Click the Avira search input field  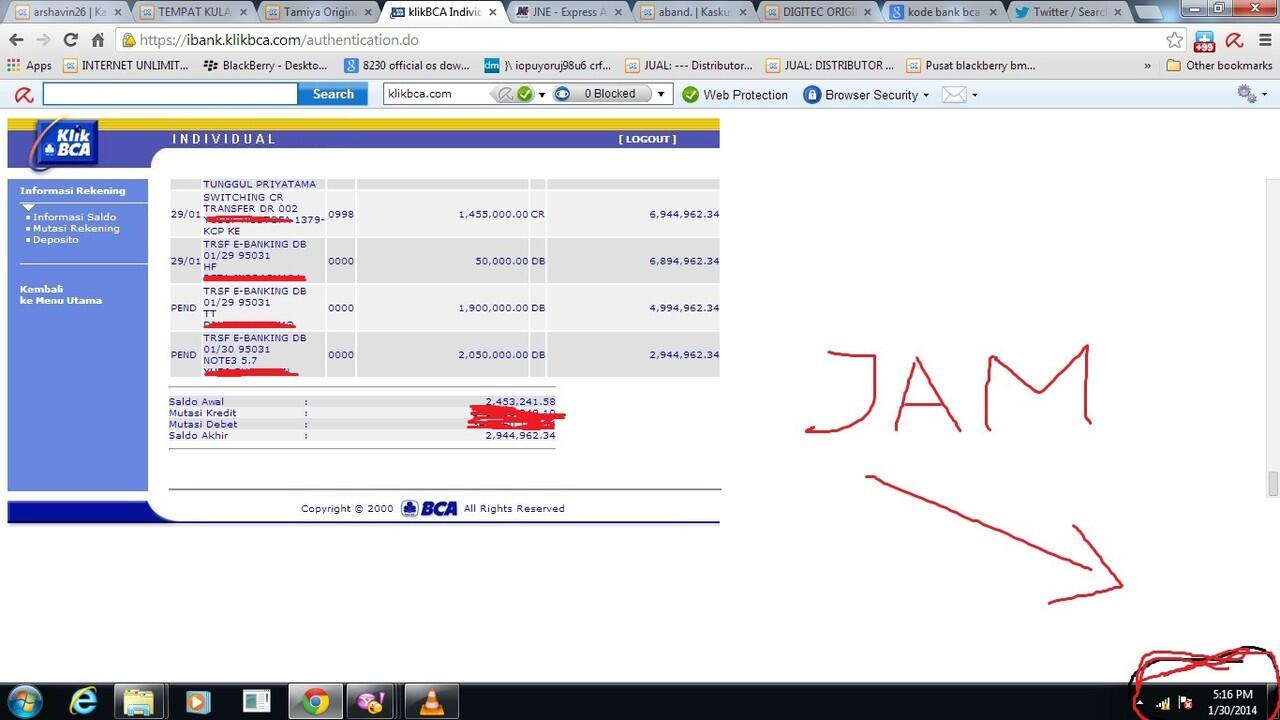[x=170, y=94]
